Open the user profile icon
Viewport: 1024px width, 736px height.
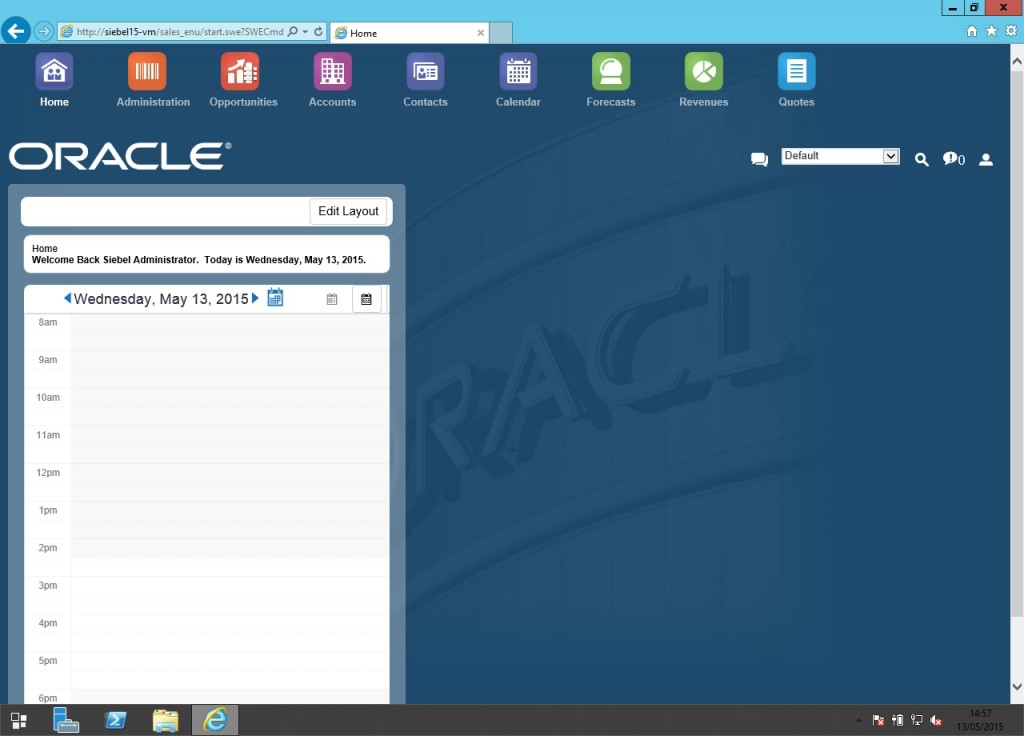tap(985, 159)
